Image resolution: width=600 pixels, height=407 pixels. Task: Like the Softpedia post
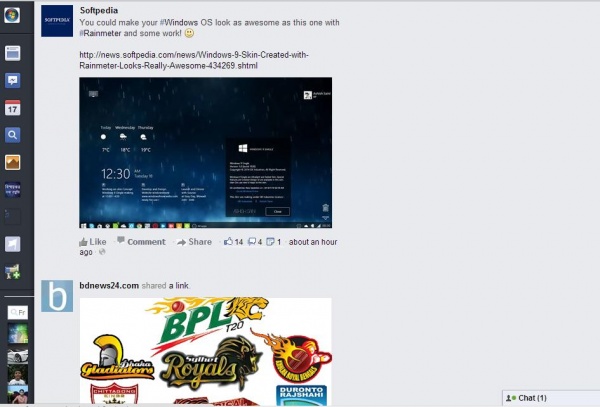pyautogui.click(x=93, y=242)
